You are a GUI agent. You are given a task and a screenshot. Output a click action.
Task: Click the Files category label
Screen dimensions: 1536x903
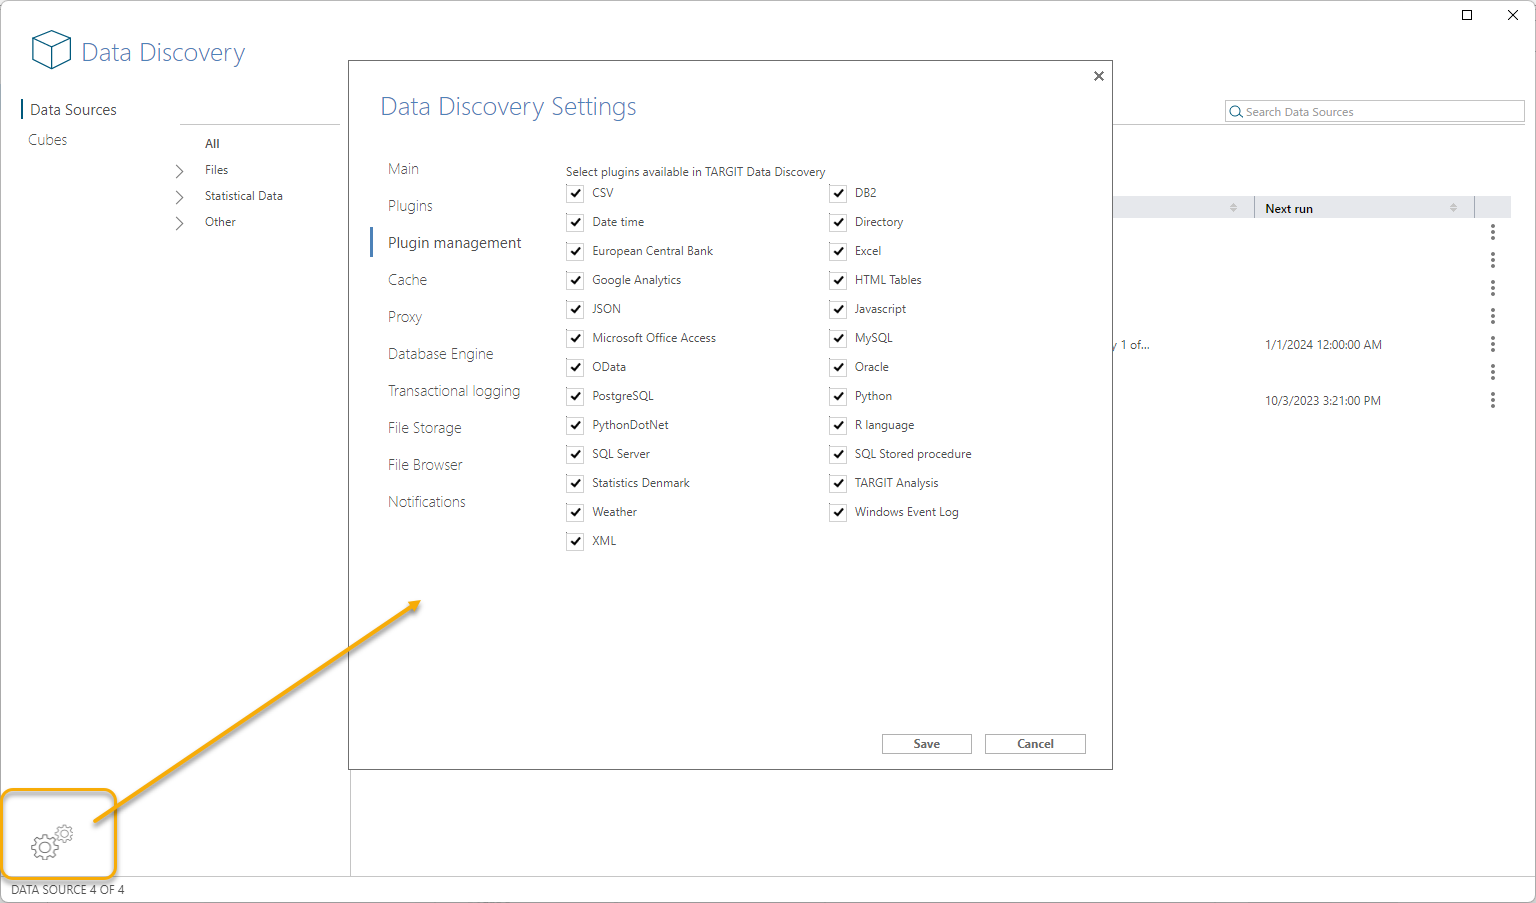point(216,170)
